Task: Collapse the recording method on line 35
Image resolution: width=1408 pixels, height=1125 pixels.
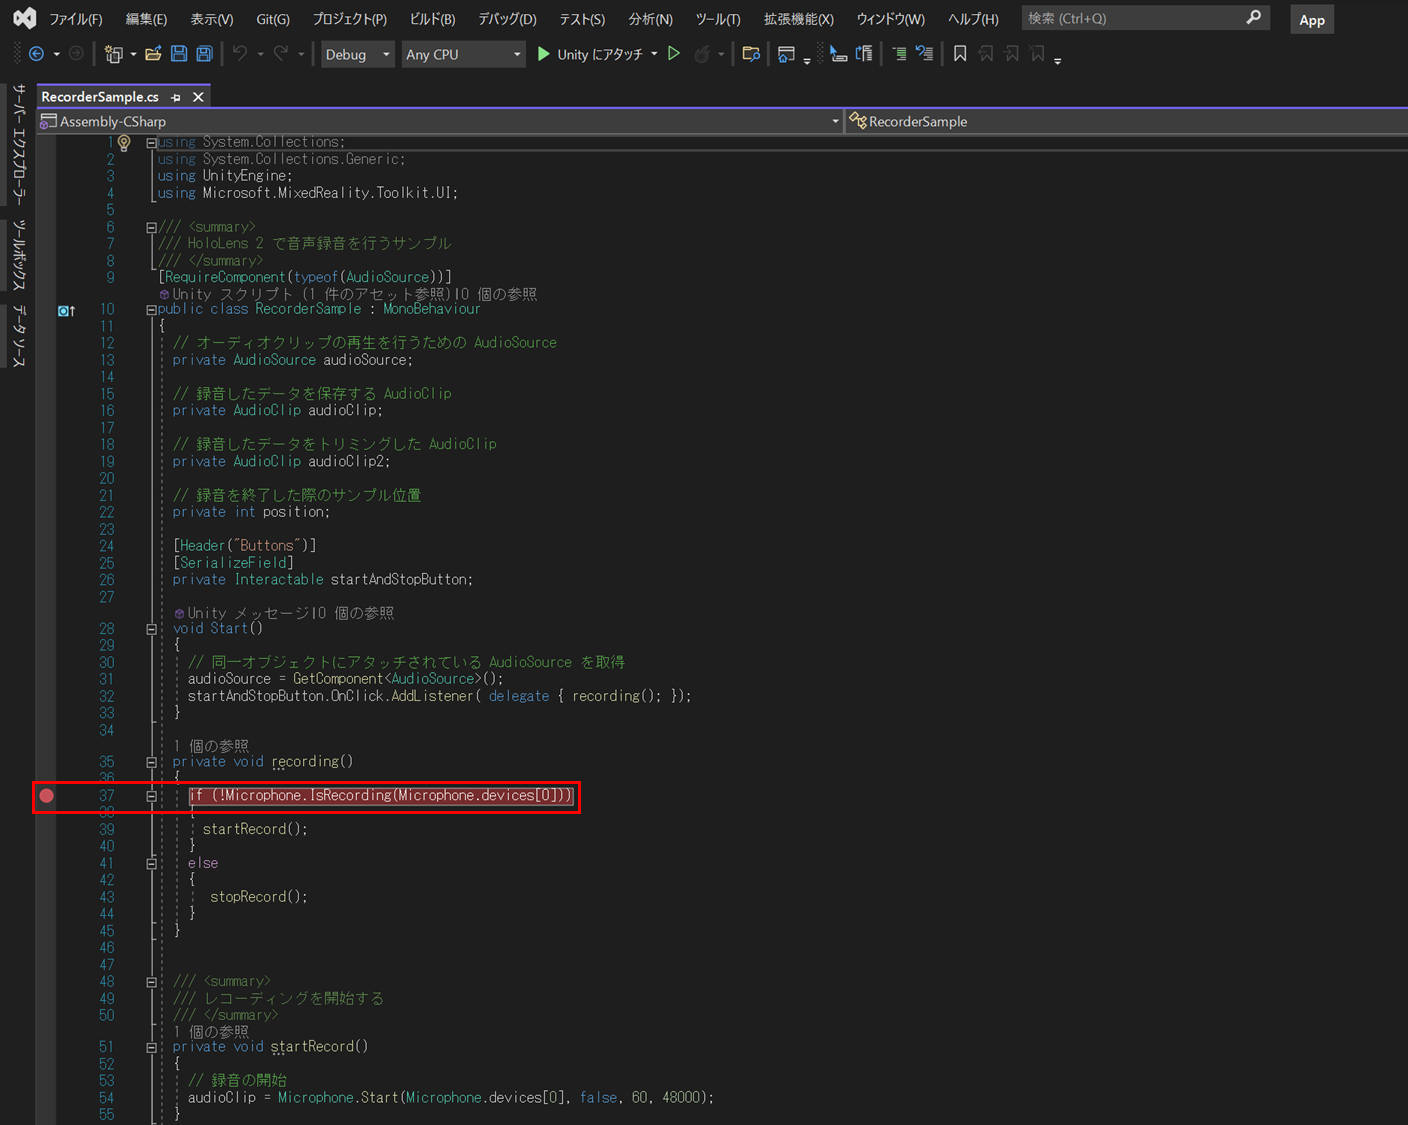Action: [151, 762]
